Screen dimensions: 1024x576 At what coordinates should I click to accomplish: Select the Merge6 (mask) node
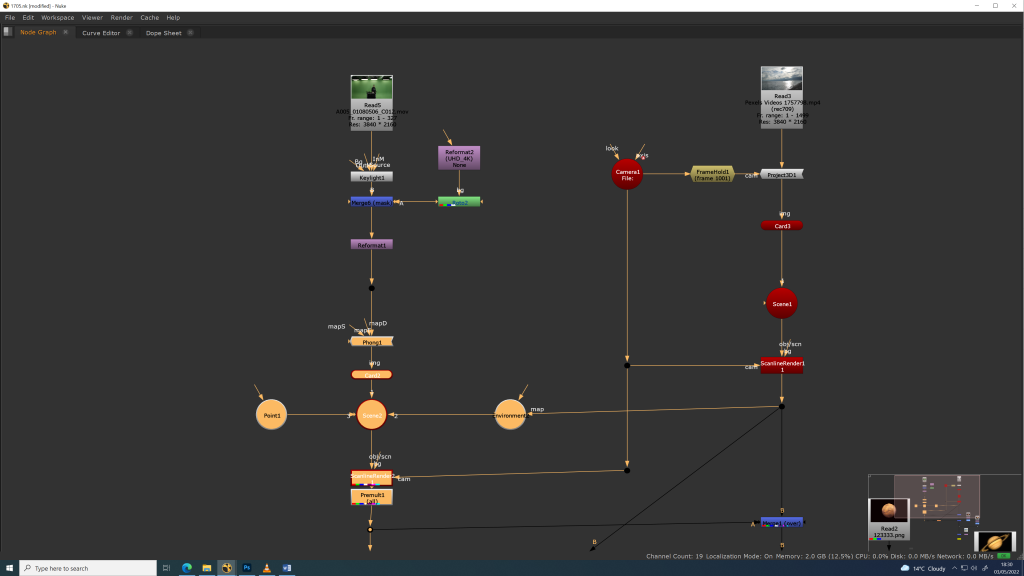click(x=372, y=202)
